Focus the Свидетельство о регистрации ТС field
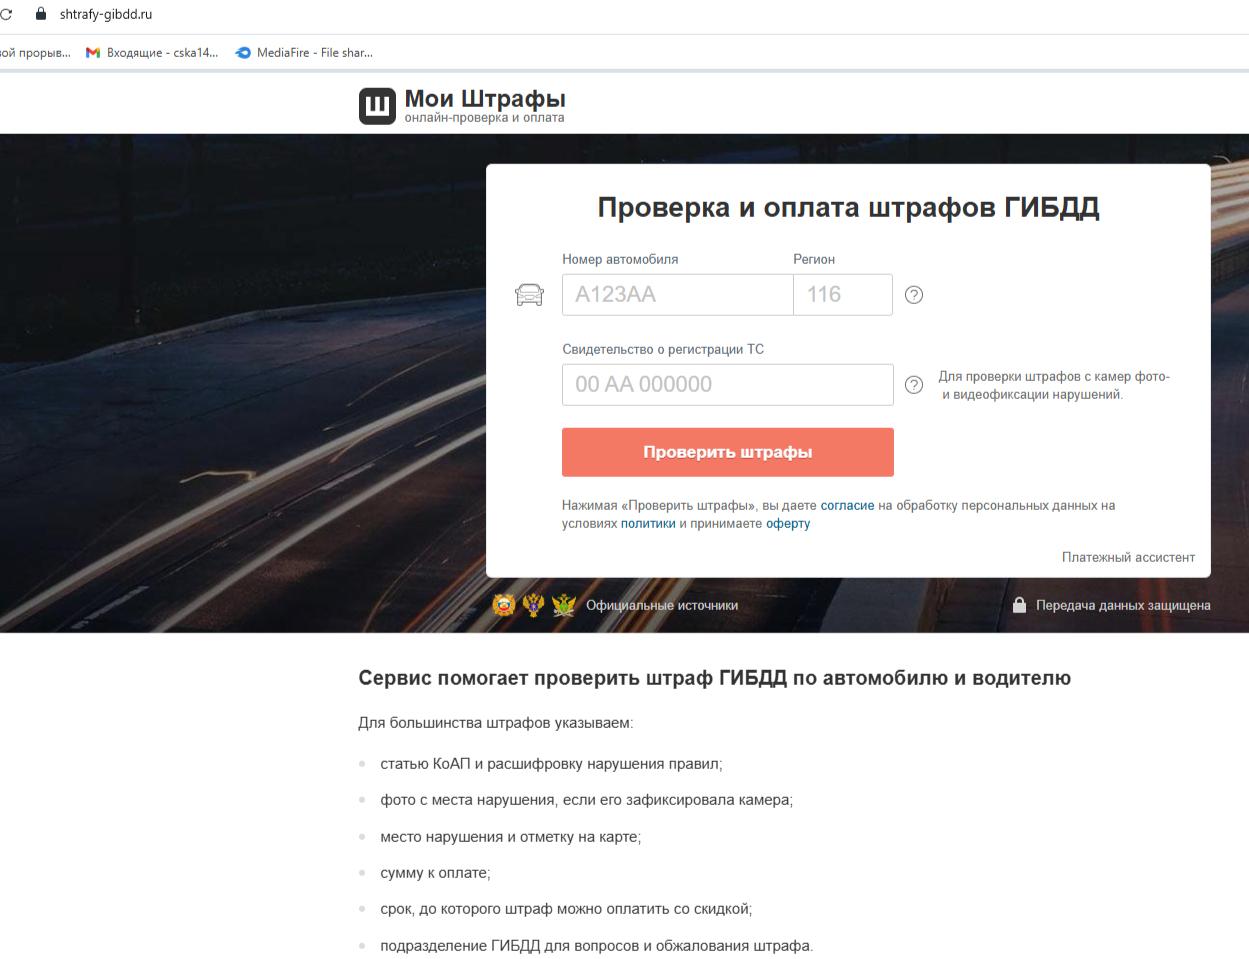This screenshot has height=959, width=1249. (727, 385)
